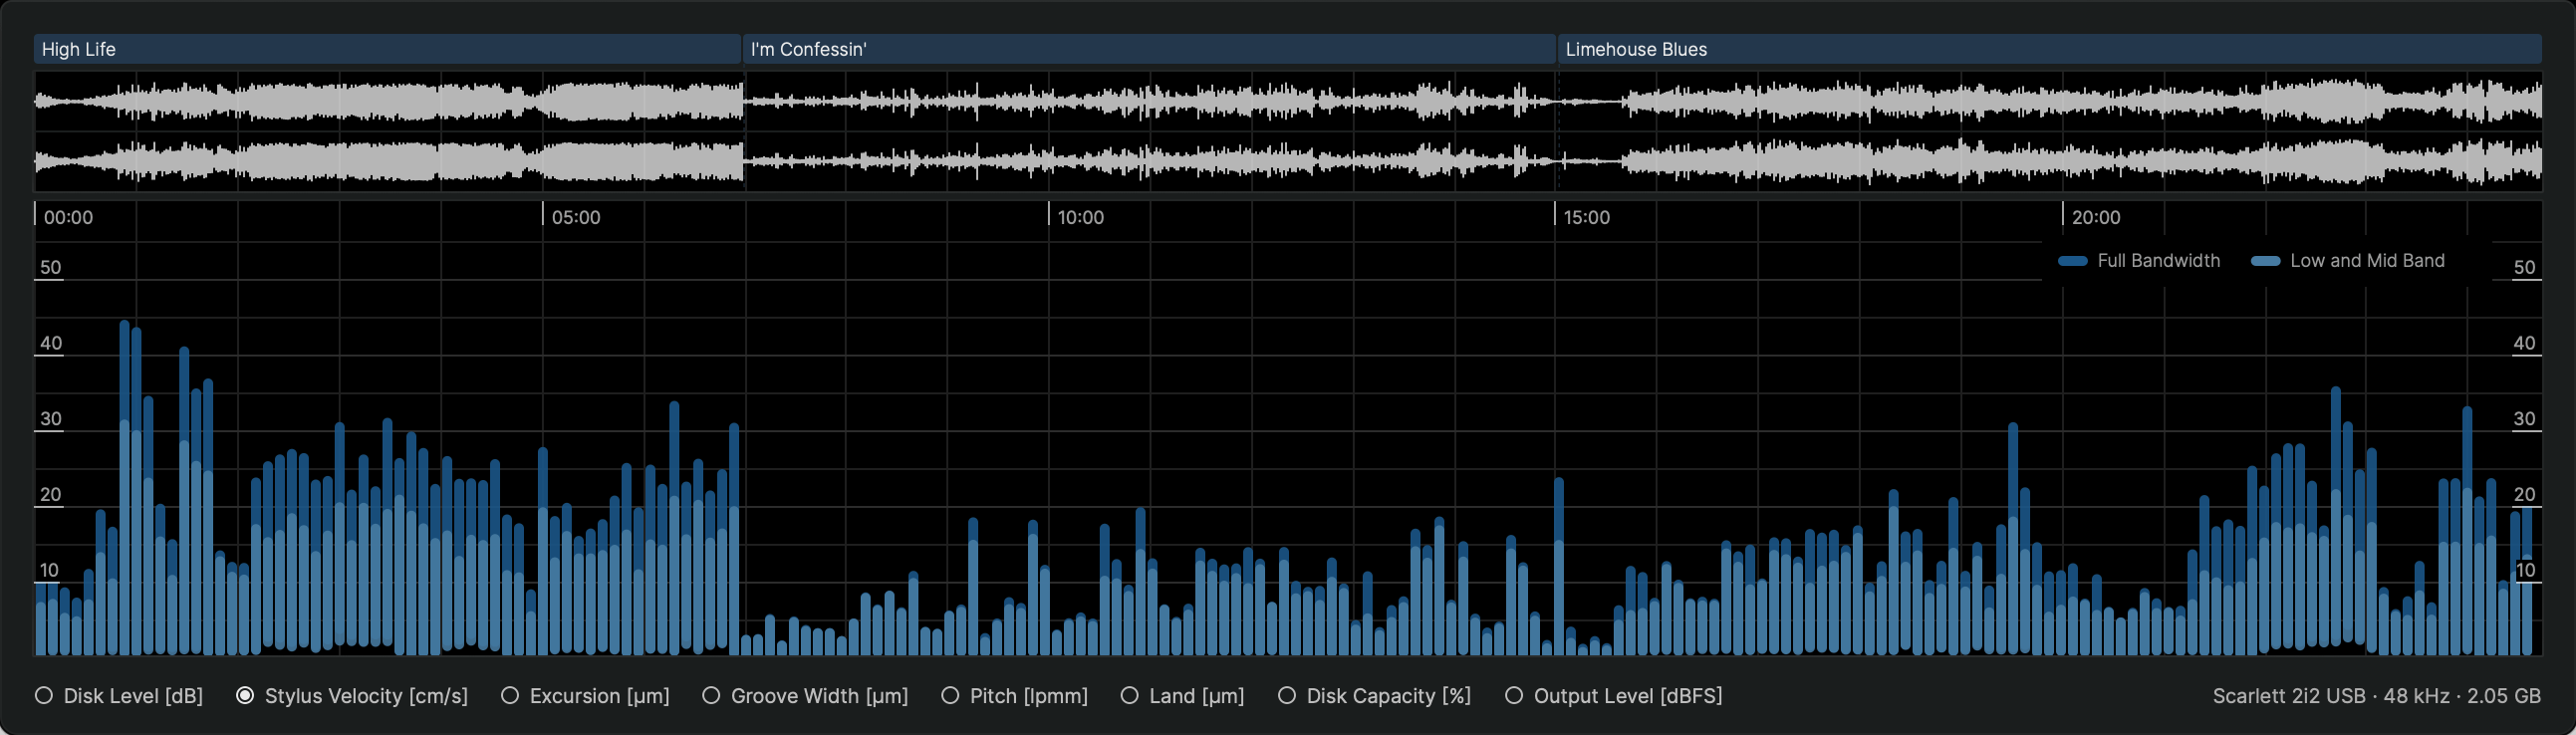
Task: Click the upper waveform in High Life
Action: coord(387,102)
